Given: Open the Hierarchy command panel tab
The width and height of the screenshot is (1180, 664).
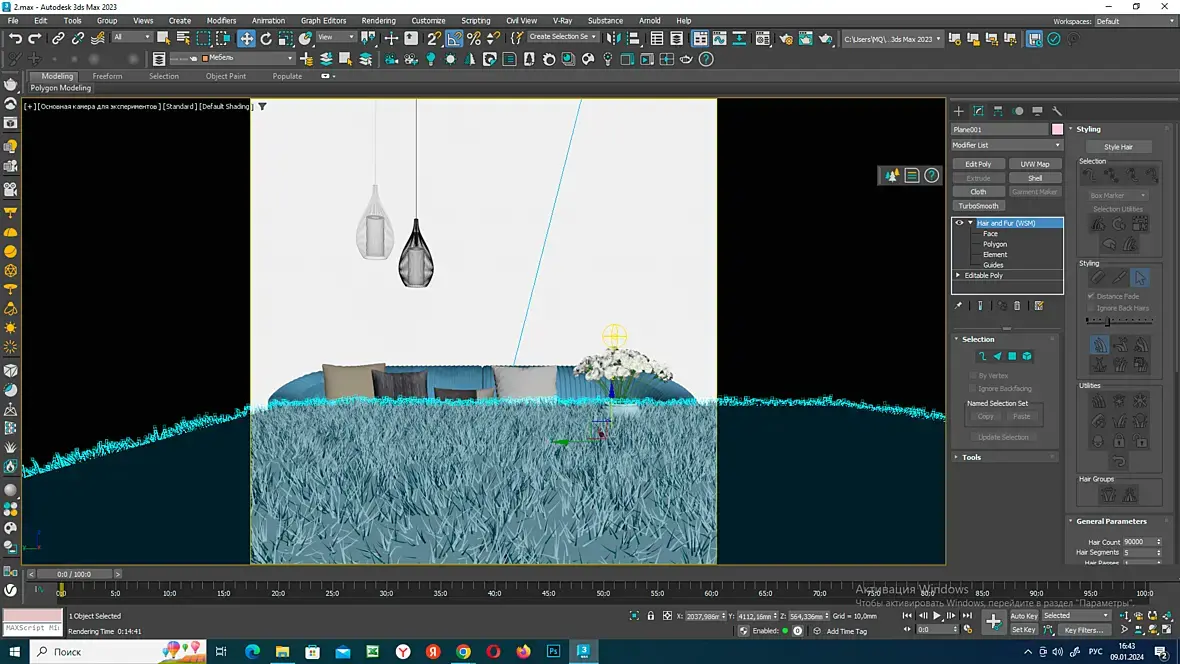Looking at the screenshot, I should [998, 111].
